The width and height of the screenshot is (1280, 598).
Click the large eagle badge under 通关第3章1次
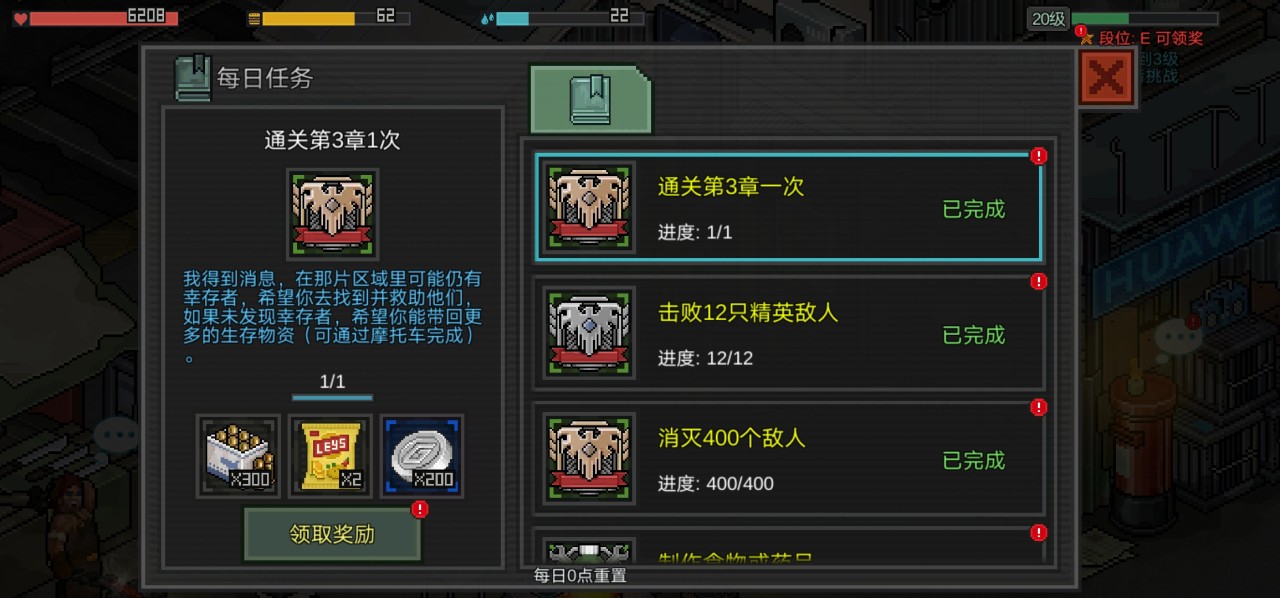(332, 214)
